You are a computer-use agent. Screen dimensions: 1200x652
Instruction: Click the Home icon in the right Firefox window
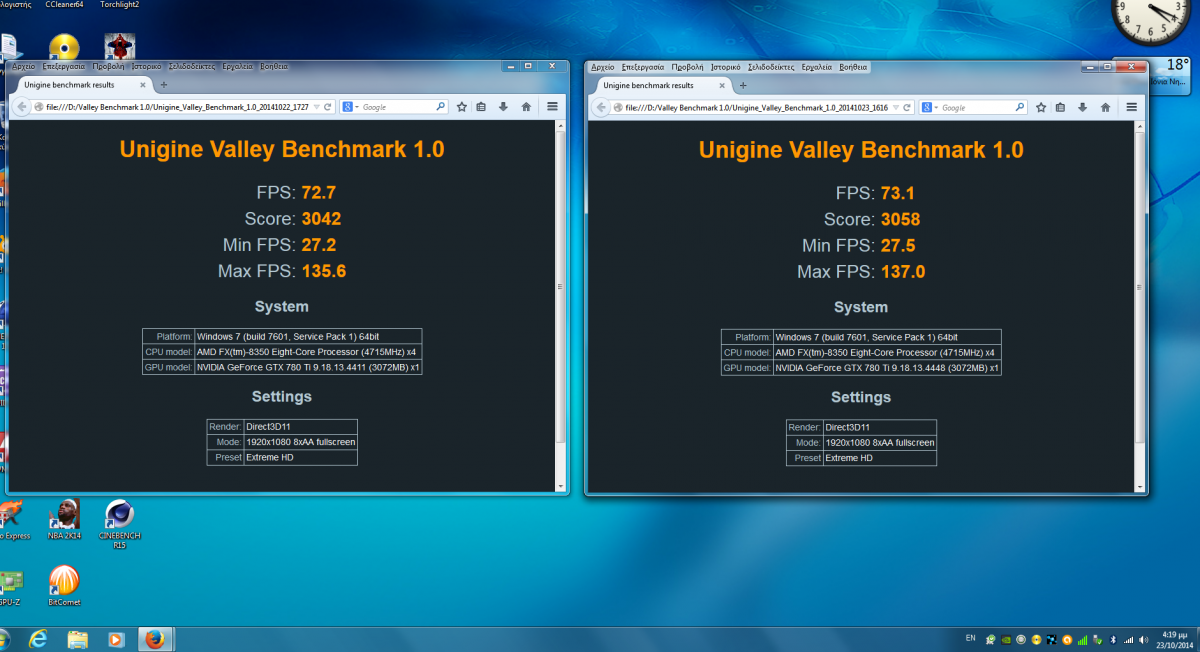[1105, 107]
